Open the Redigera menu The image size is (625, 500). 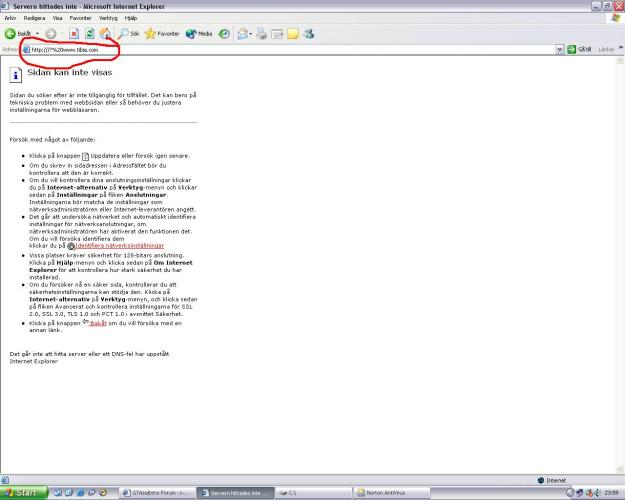coord(34,18)
